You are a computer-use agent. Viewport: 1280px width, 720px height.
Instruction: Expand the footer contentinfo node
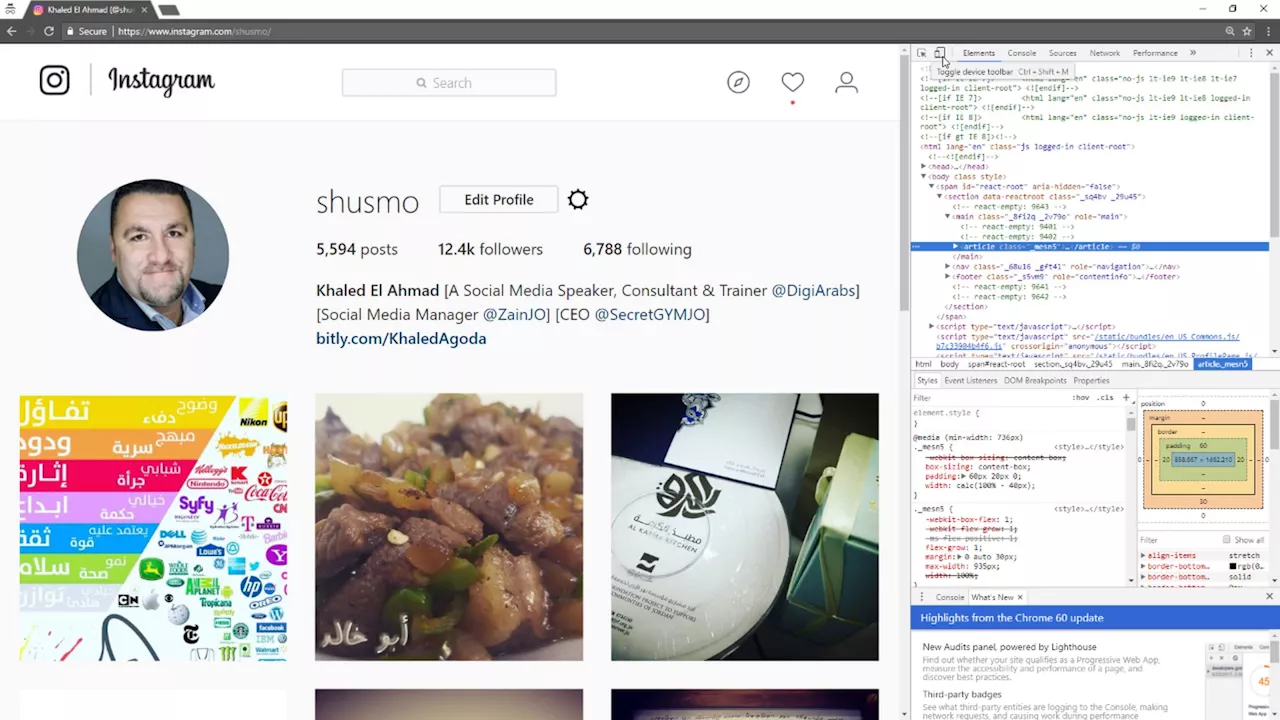(x=947, y=277)
